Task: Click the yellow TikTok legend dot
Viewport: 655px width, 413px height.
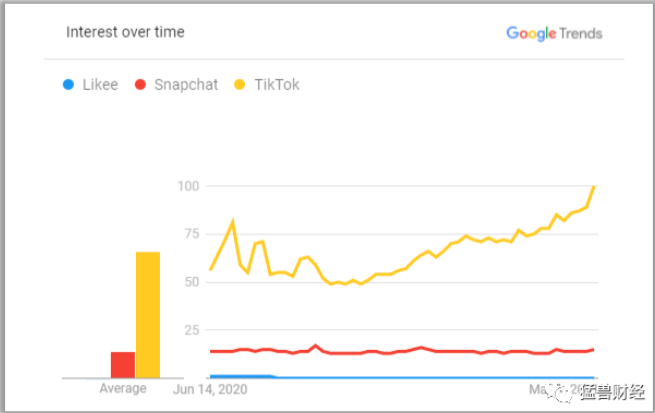Action: (x=237, y=85)
